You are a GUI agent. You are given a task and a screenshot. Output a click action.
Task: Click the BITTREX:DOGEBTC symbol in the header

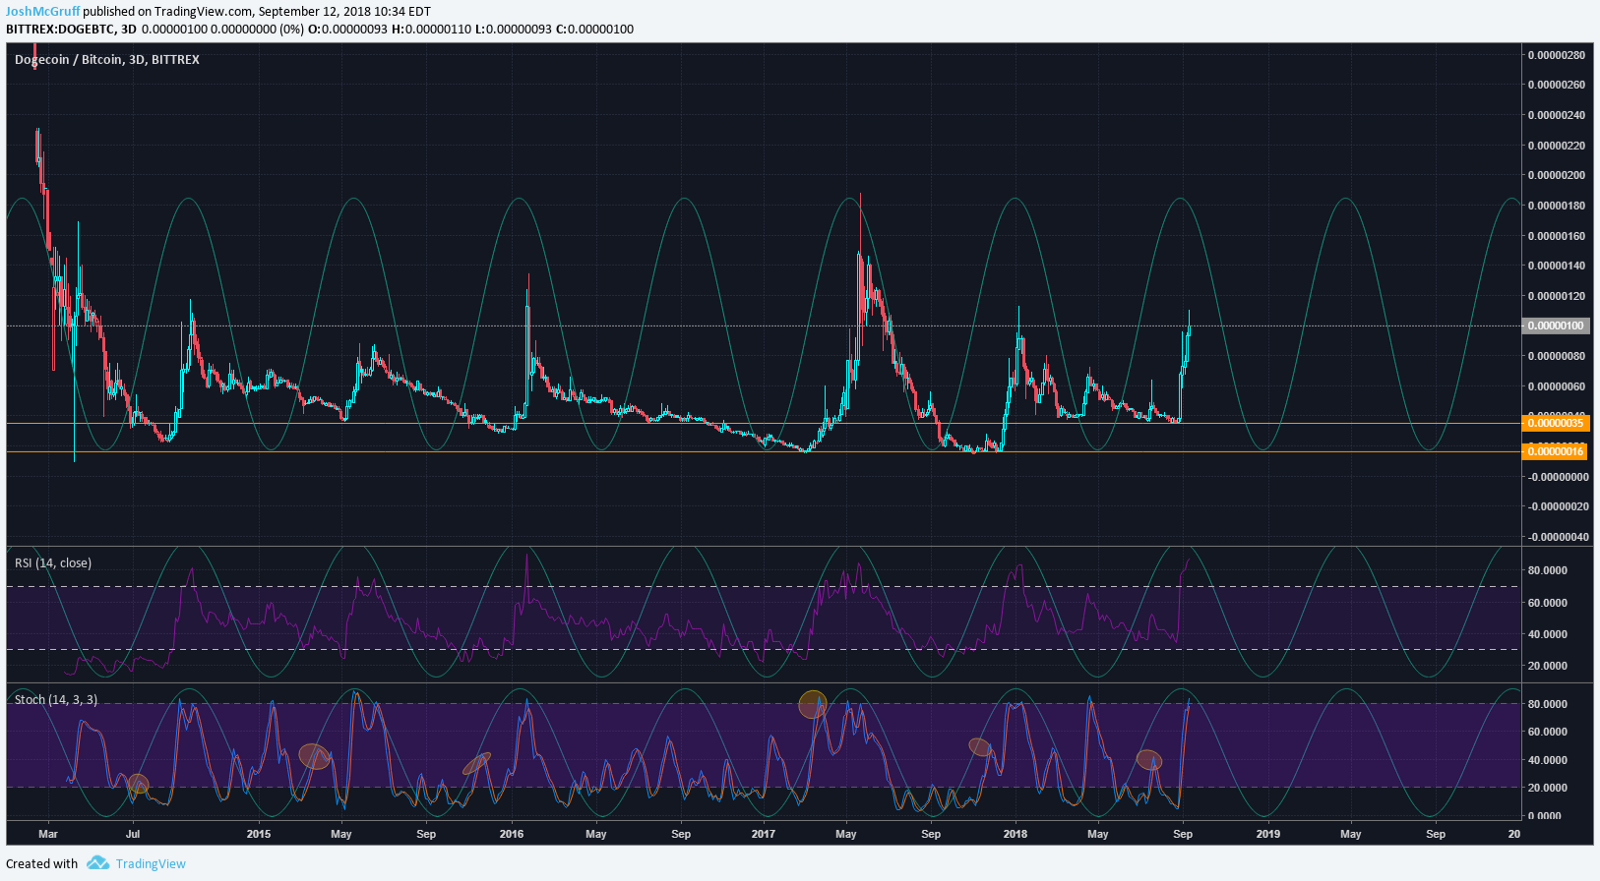tap(60, 29)
